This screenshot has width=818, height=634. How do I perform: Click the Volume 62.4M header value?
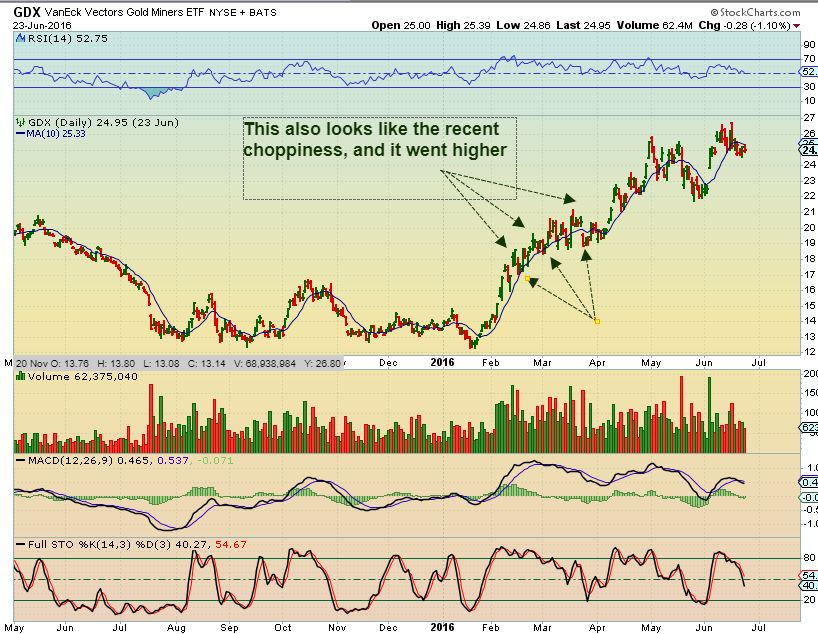(x=654, y=25)
